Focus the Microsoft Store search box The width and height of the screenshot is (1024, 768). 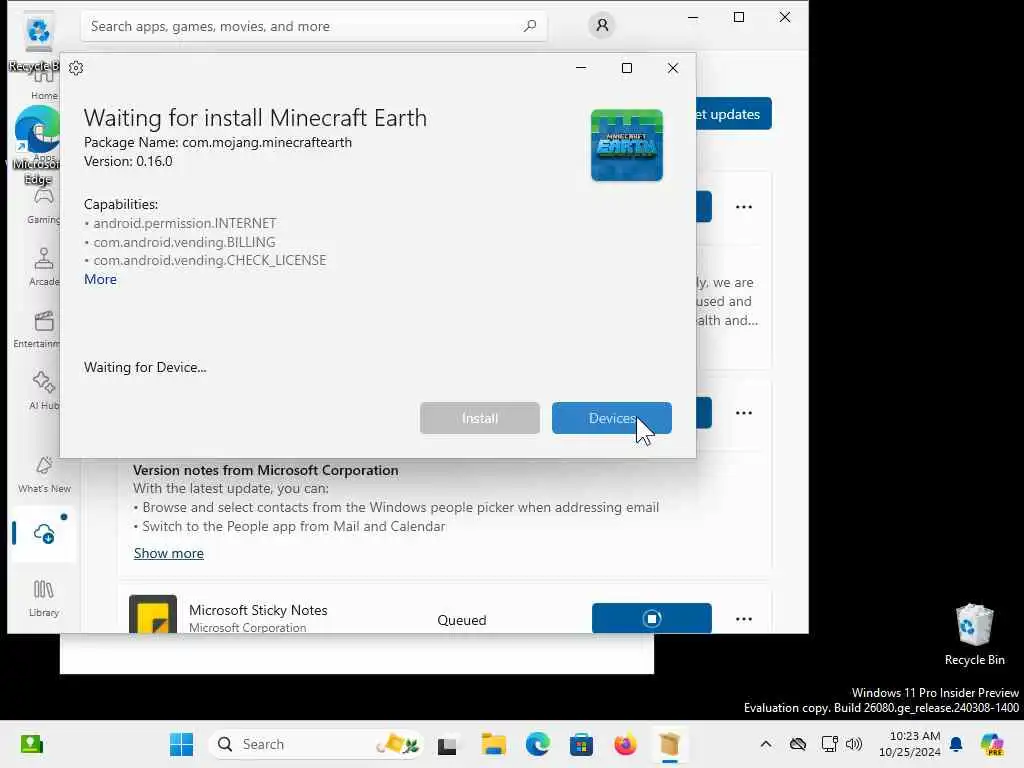313,26
